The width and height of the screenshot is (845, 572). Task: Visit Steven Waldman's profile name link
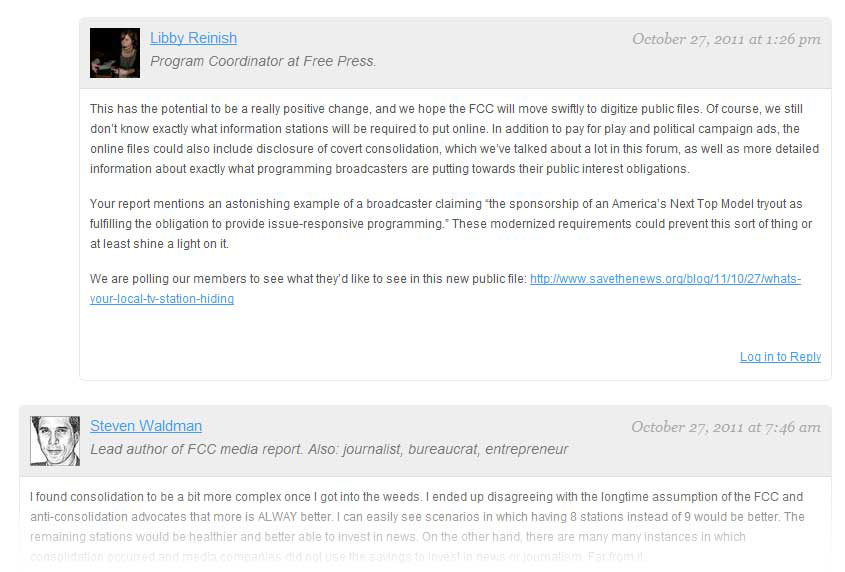pyautogui.click(x=146, y=426)
